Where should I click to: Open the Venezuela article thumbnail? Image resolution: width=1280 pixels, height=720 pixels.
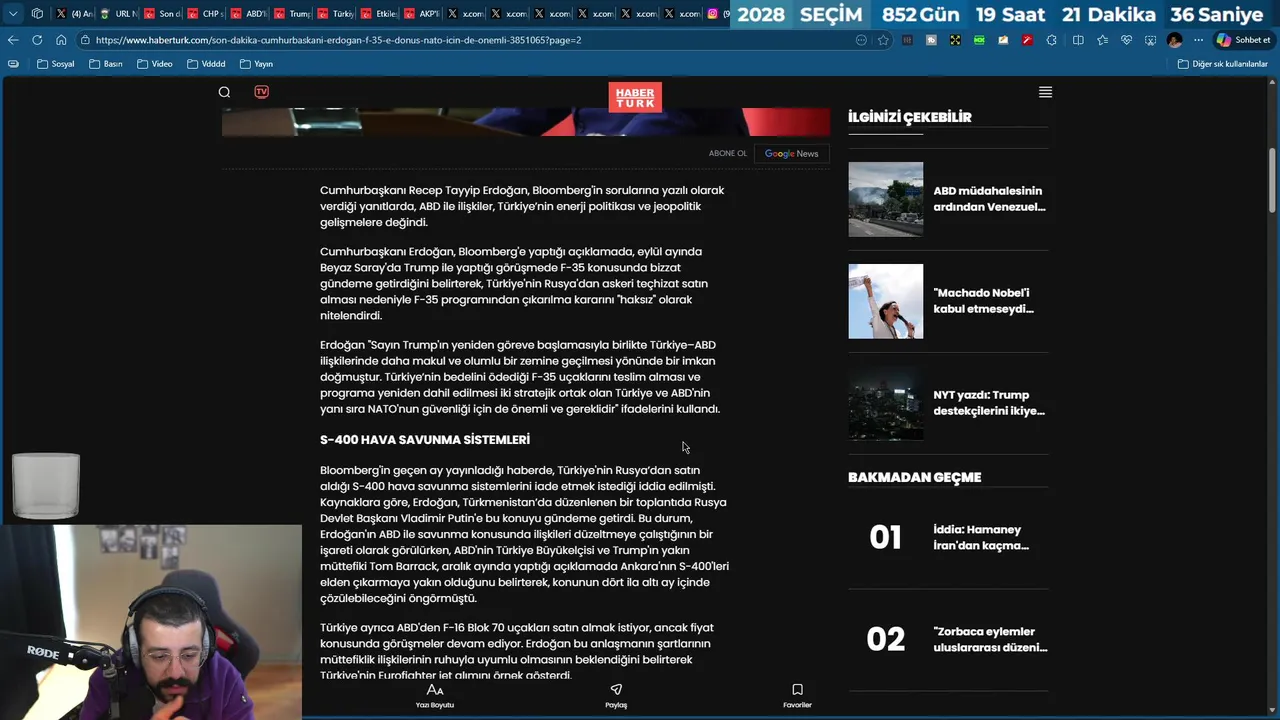pyautogui.click(x=886, y=199)
